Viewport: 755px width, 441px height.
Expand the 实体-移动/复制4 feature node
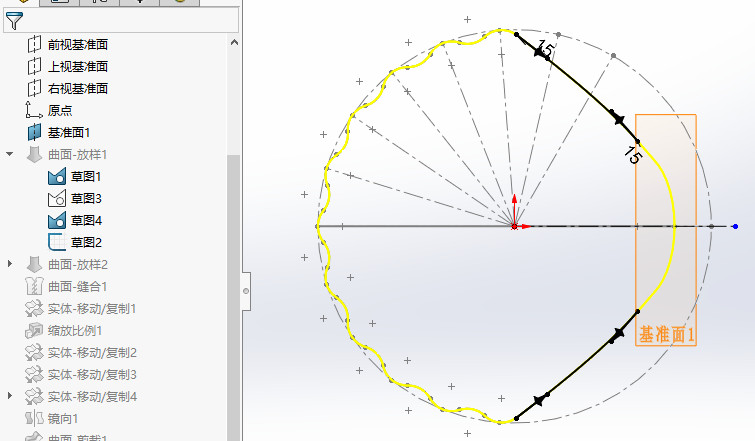(10, 396)
